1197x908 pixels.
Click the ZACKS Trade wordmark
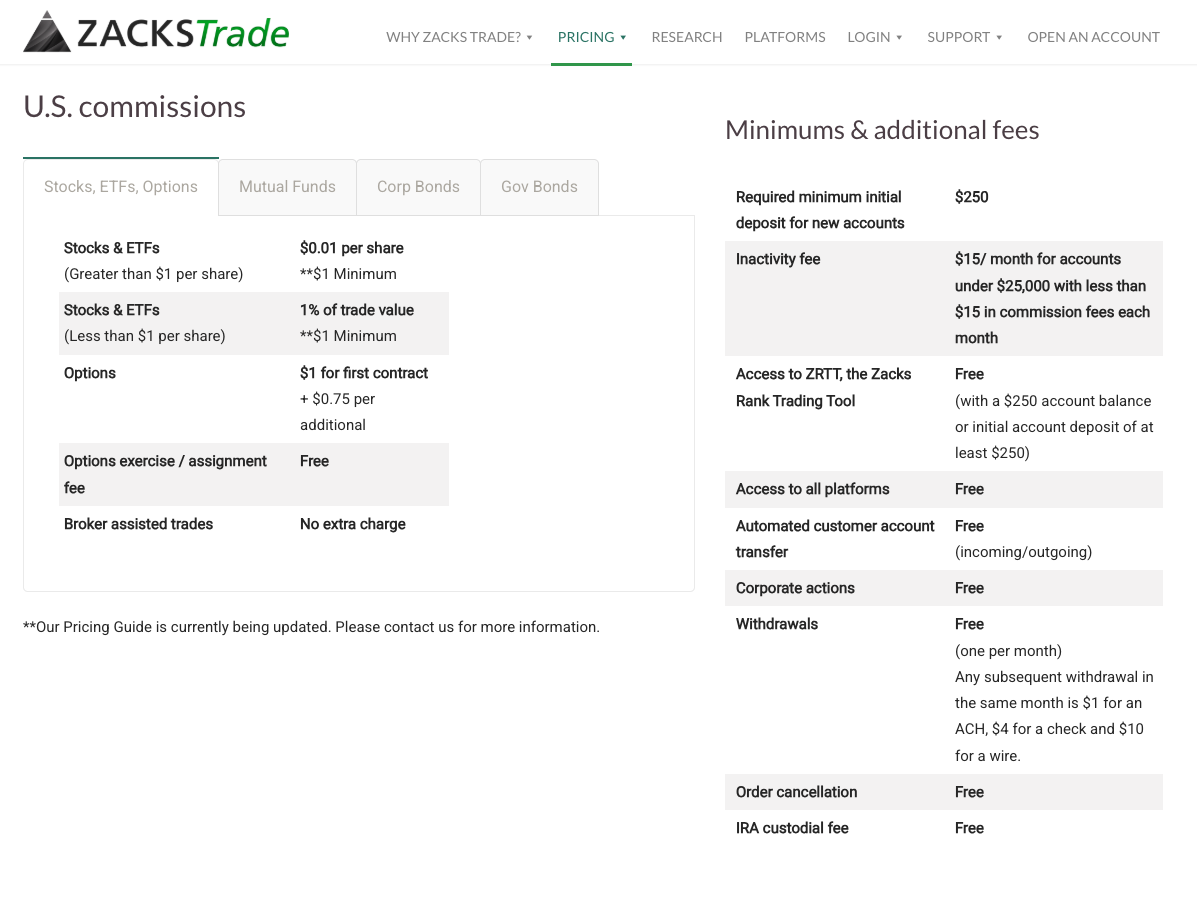click(x=183, y=34)
